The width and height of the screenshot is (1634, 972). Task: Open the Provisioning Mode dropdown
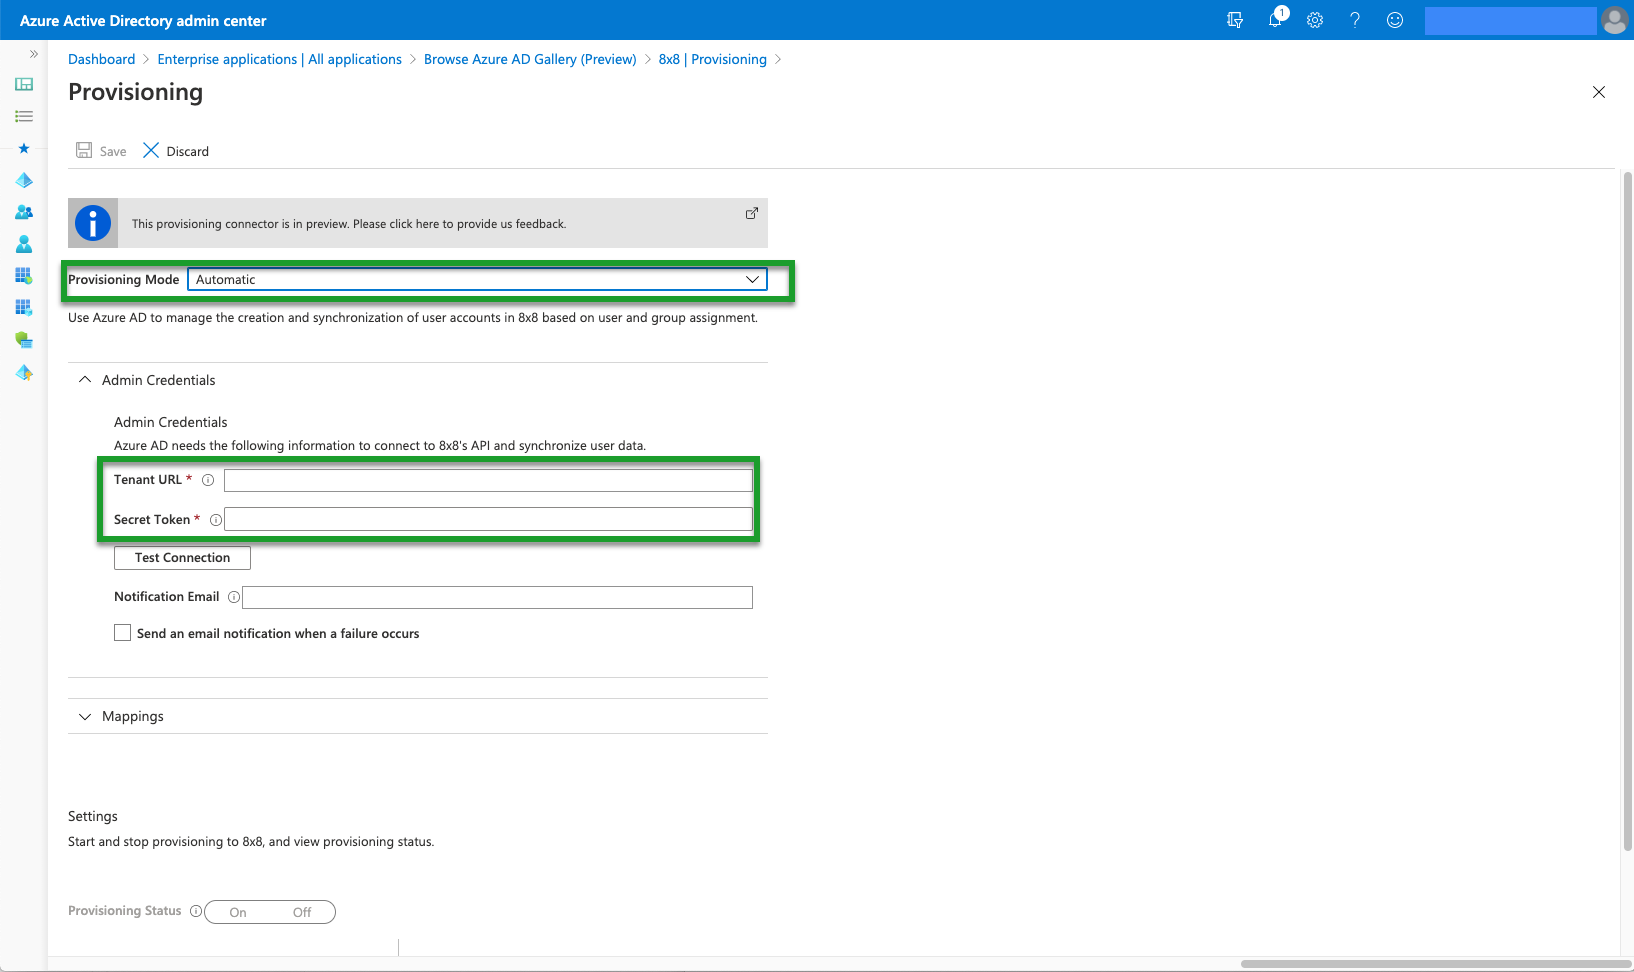tap(477, 279)
